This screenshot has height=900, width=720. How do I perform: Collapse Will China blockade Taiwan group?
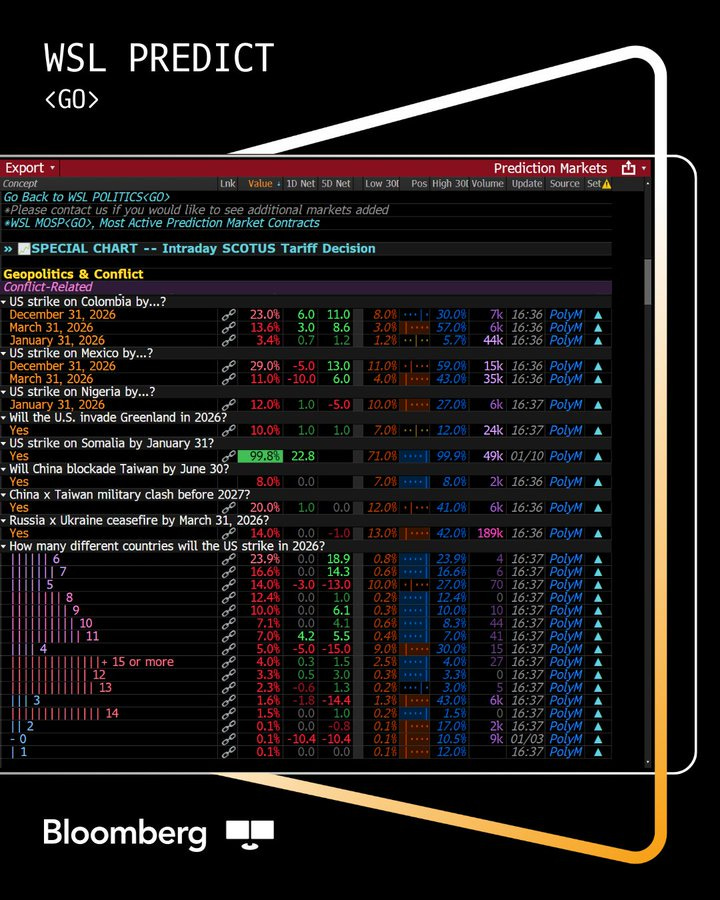(x=4, y=470)
